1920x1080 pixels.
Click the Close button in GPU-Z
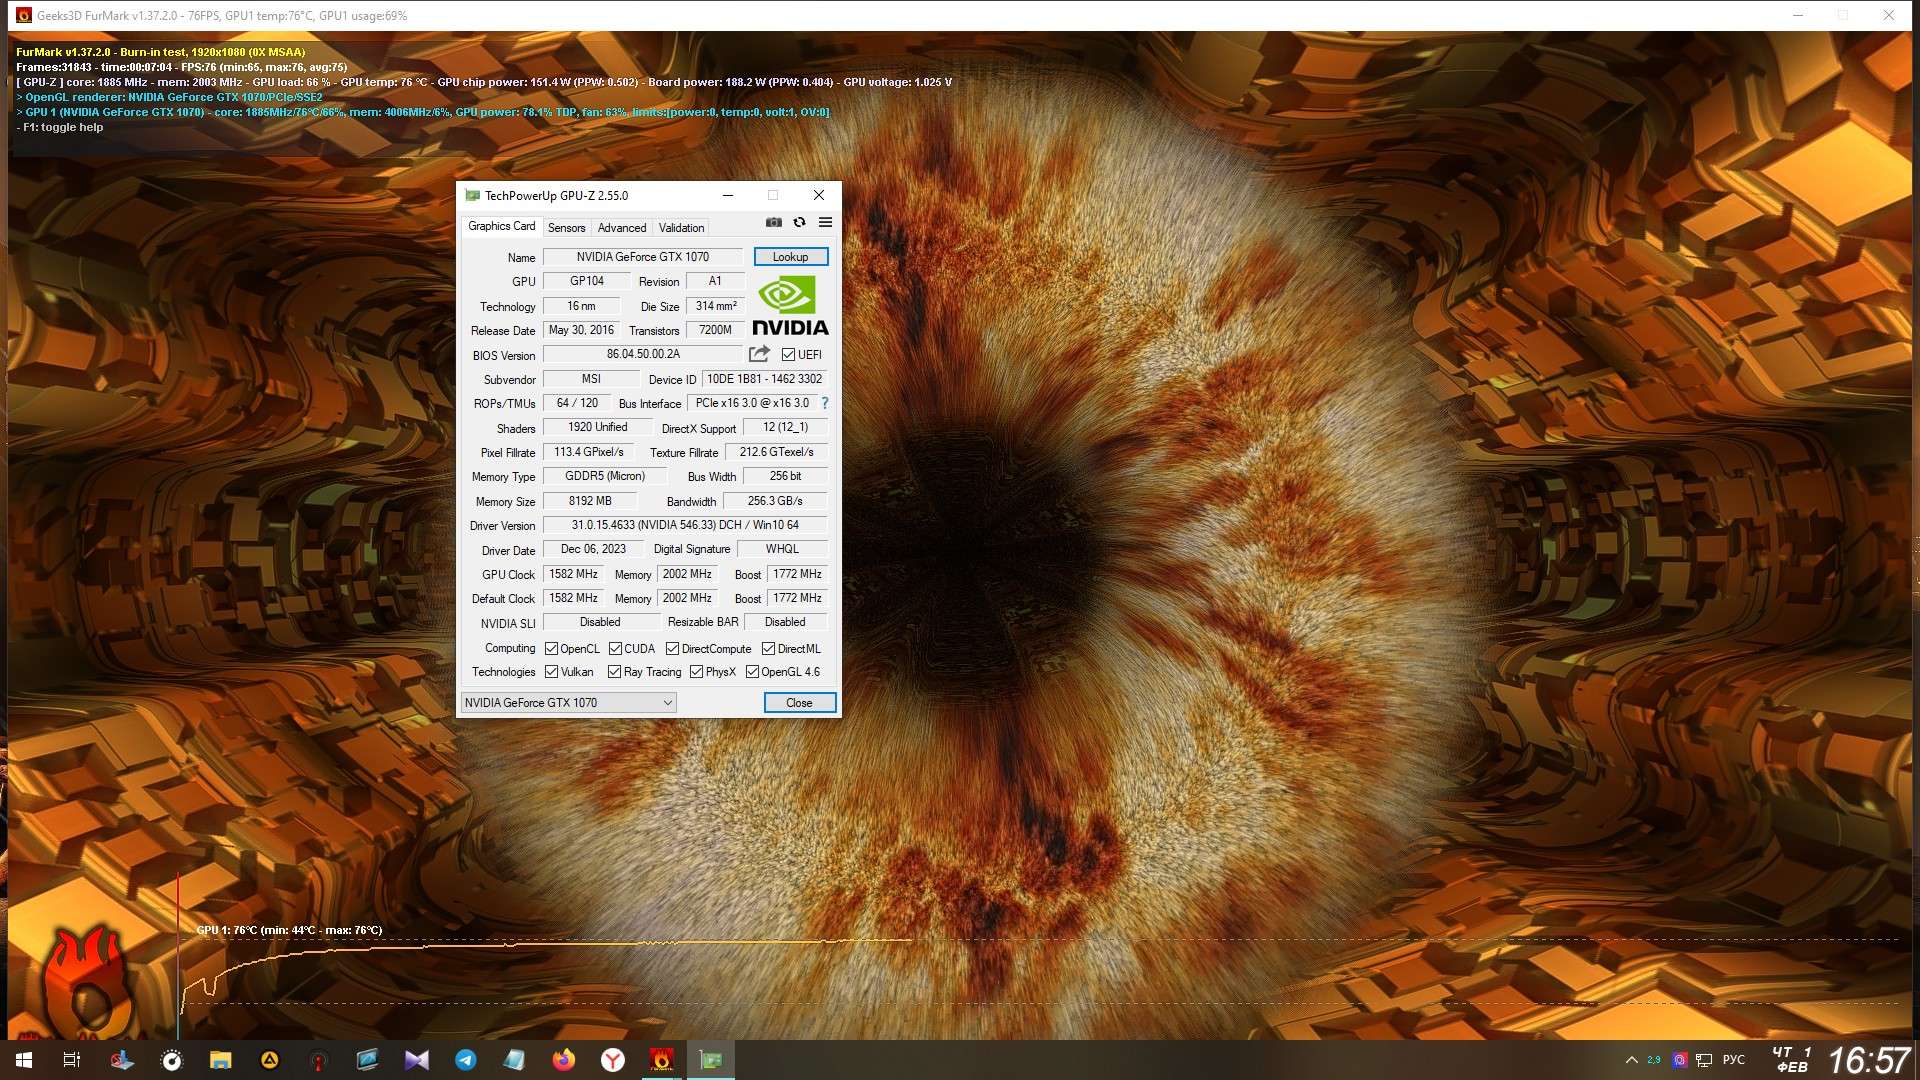tap(799, 703)
